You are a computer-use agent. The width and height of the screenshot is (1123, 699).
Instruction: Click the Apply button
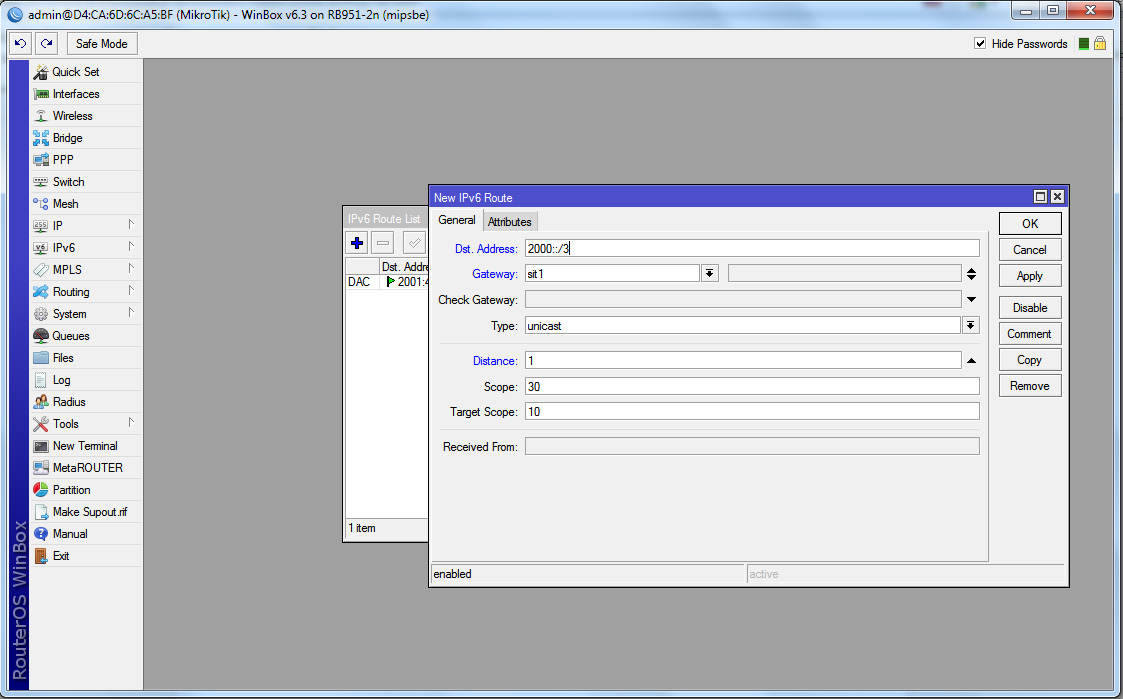coord(1029,276)
